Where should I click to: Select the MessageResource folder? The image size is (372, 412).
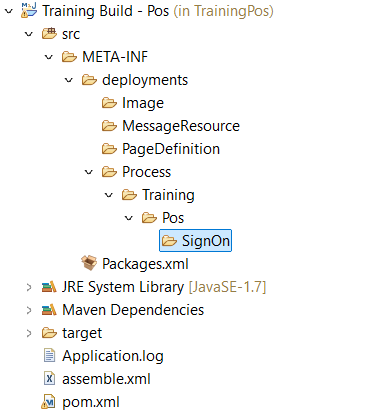point(171,126)
